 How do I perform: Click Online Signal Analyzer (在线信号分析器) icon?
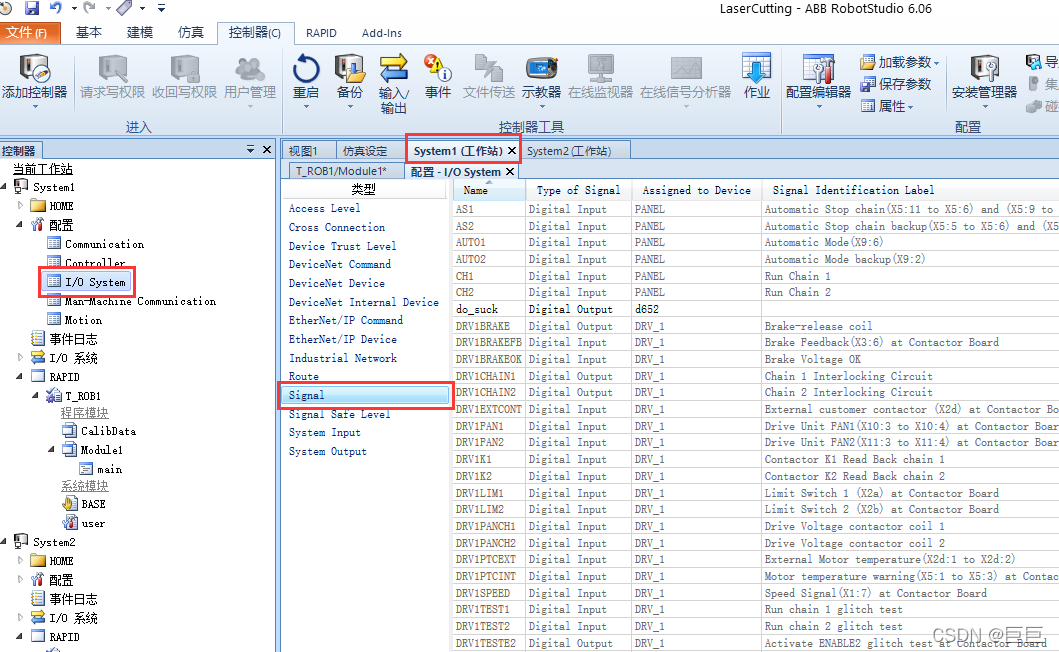point(686,69)
